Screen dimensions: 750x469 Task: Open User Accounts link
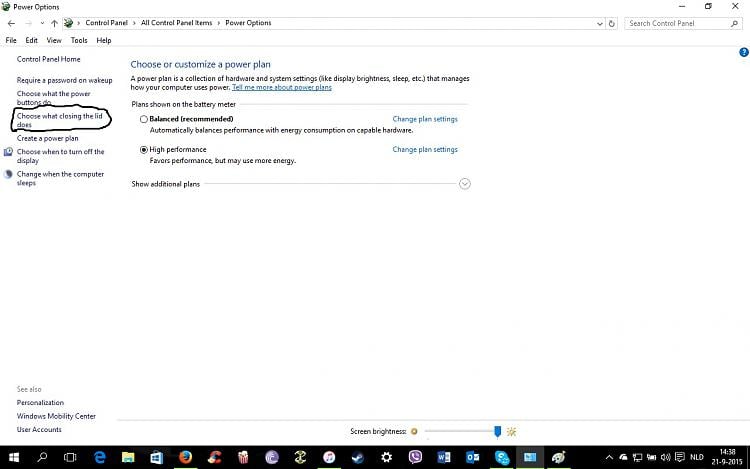[x=39, y=429]
